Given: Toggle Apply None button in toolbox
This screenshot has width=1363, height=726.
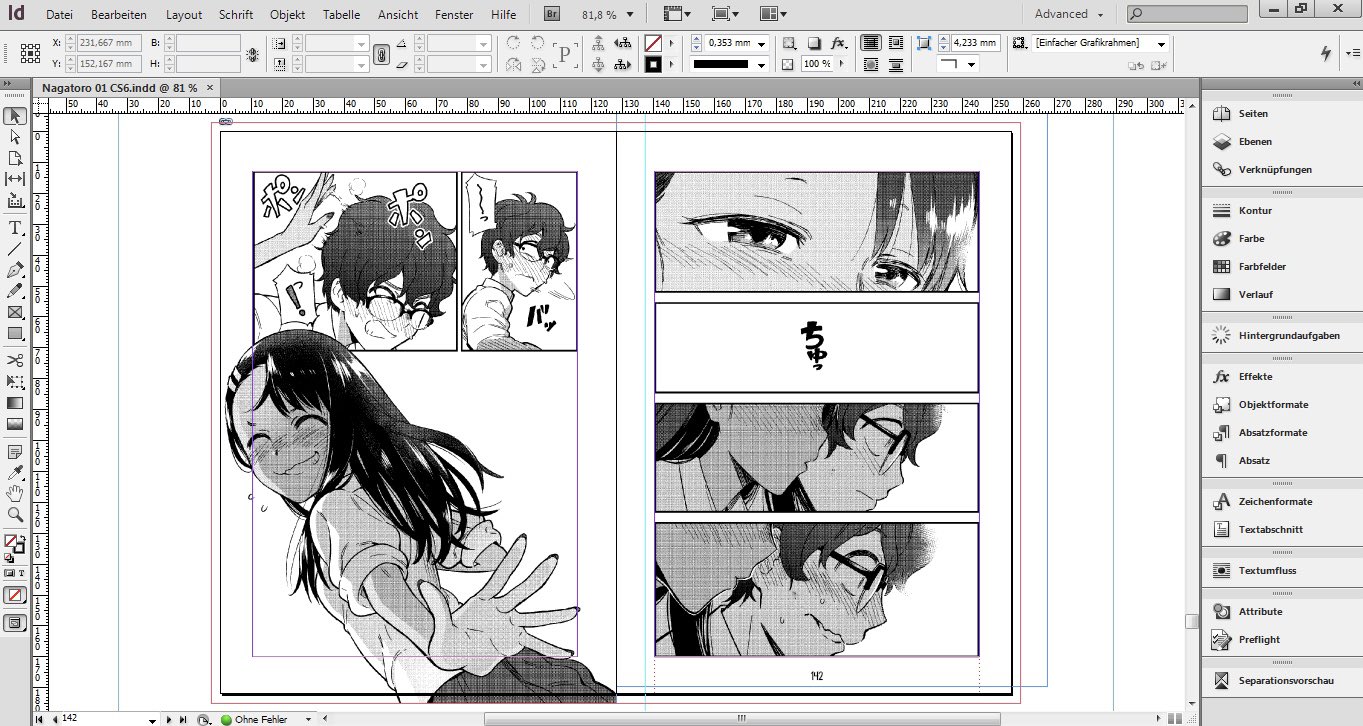Looking at the screenshot, I should tap(15, 595).
